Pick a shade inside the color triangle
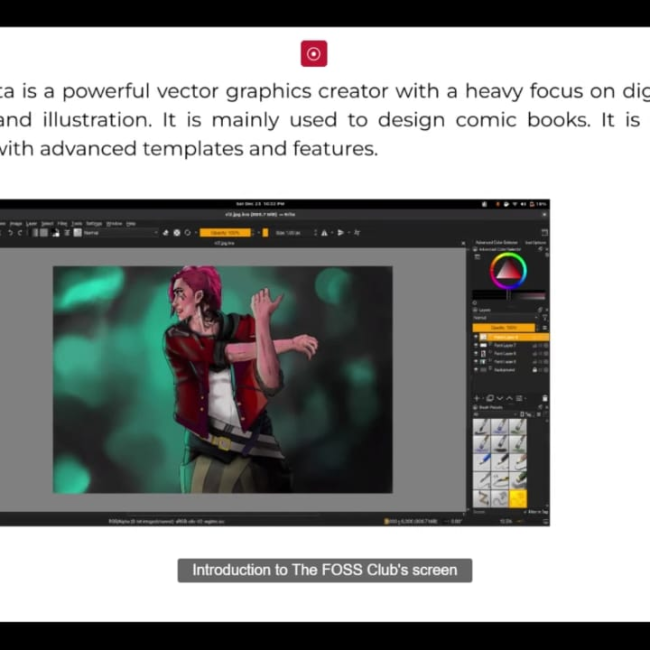This screenshot has height=650, width=650. point(508,272)
